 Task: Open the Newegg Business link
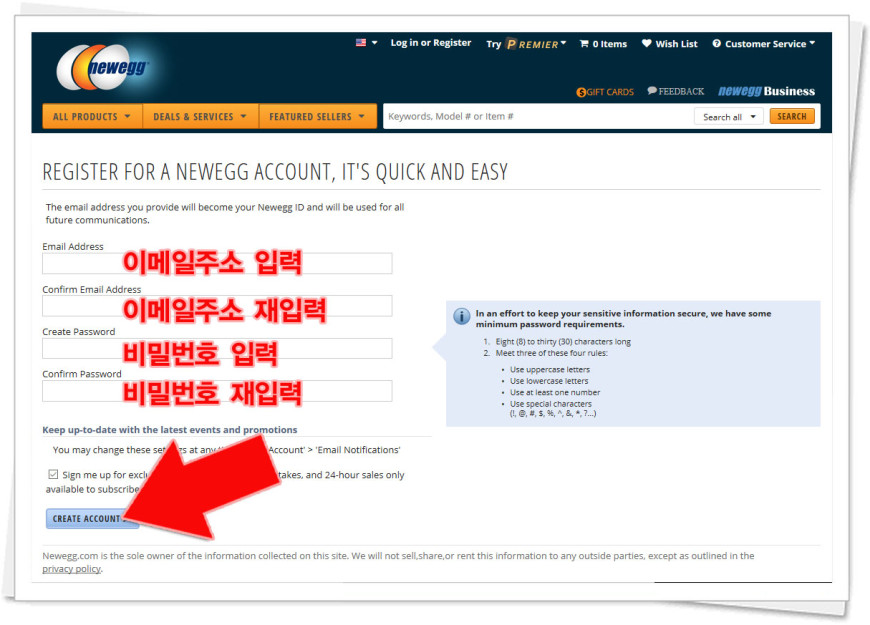tap(766, 91)
